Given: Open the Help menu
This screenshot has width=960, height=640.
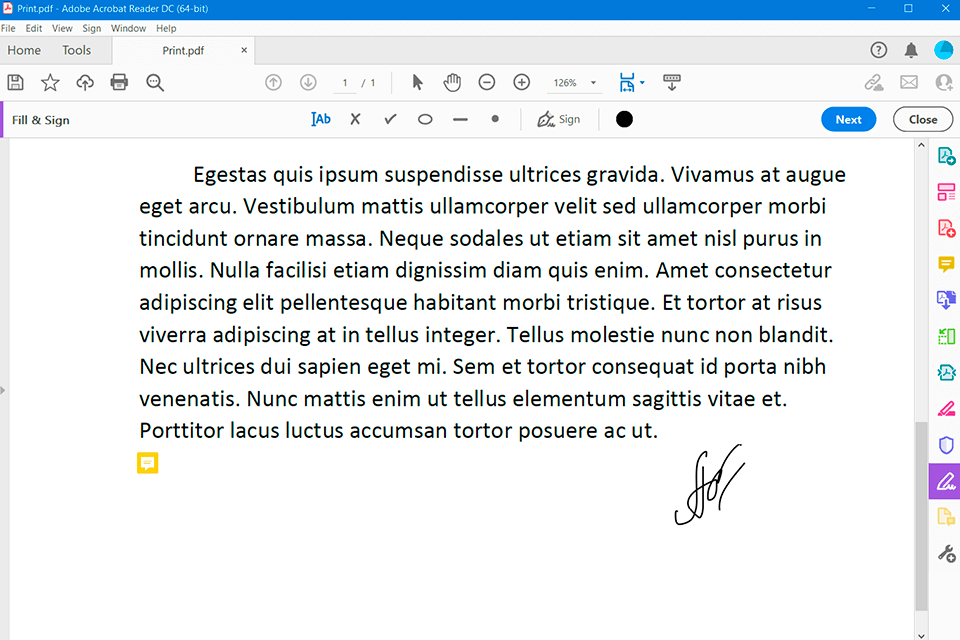Looking at the screenshot, I should [x=166, y=28].
